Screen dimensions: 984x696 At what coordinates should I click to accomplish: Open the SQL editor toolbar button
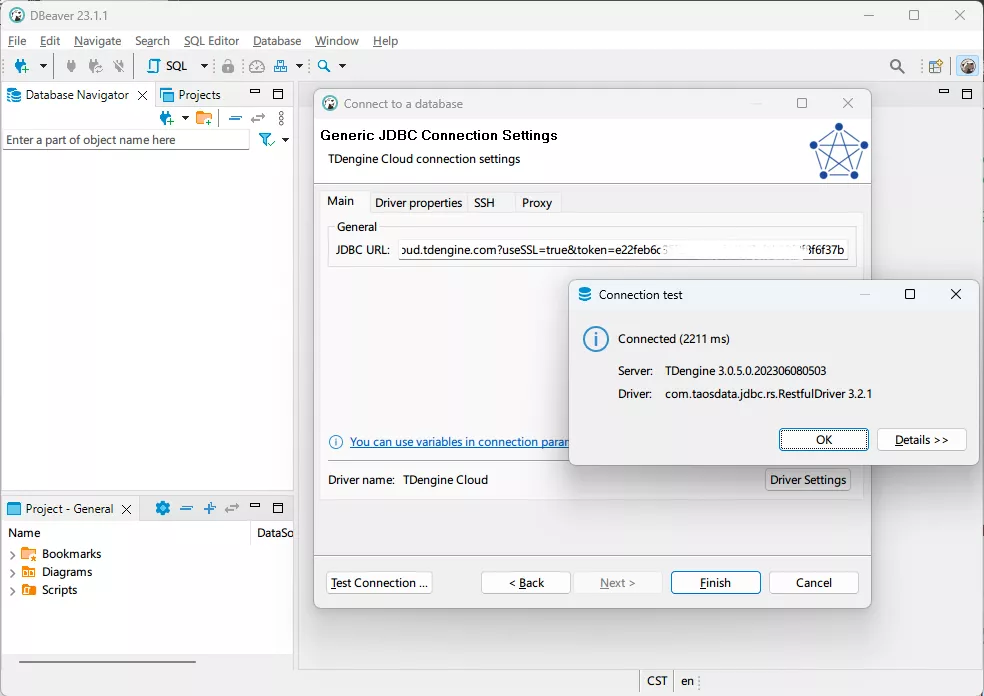[x=167, y=66]
